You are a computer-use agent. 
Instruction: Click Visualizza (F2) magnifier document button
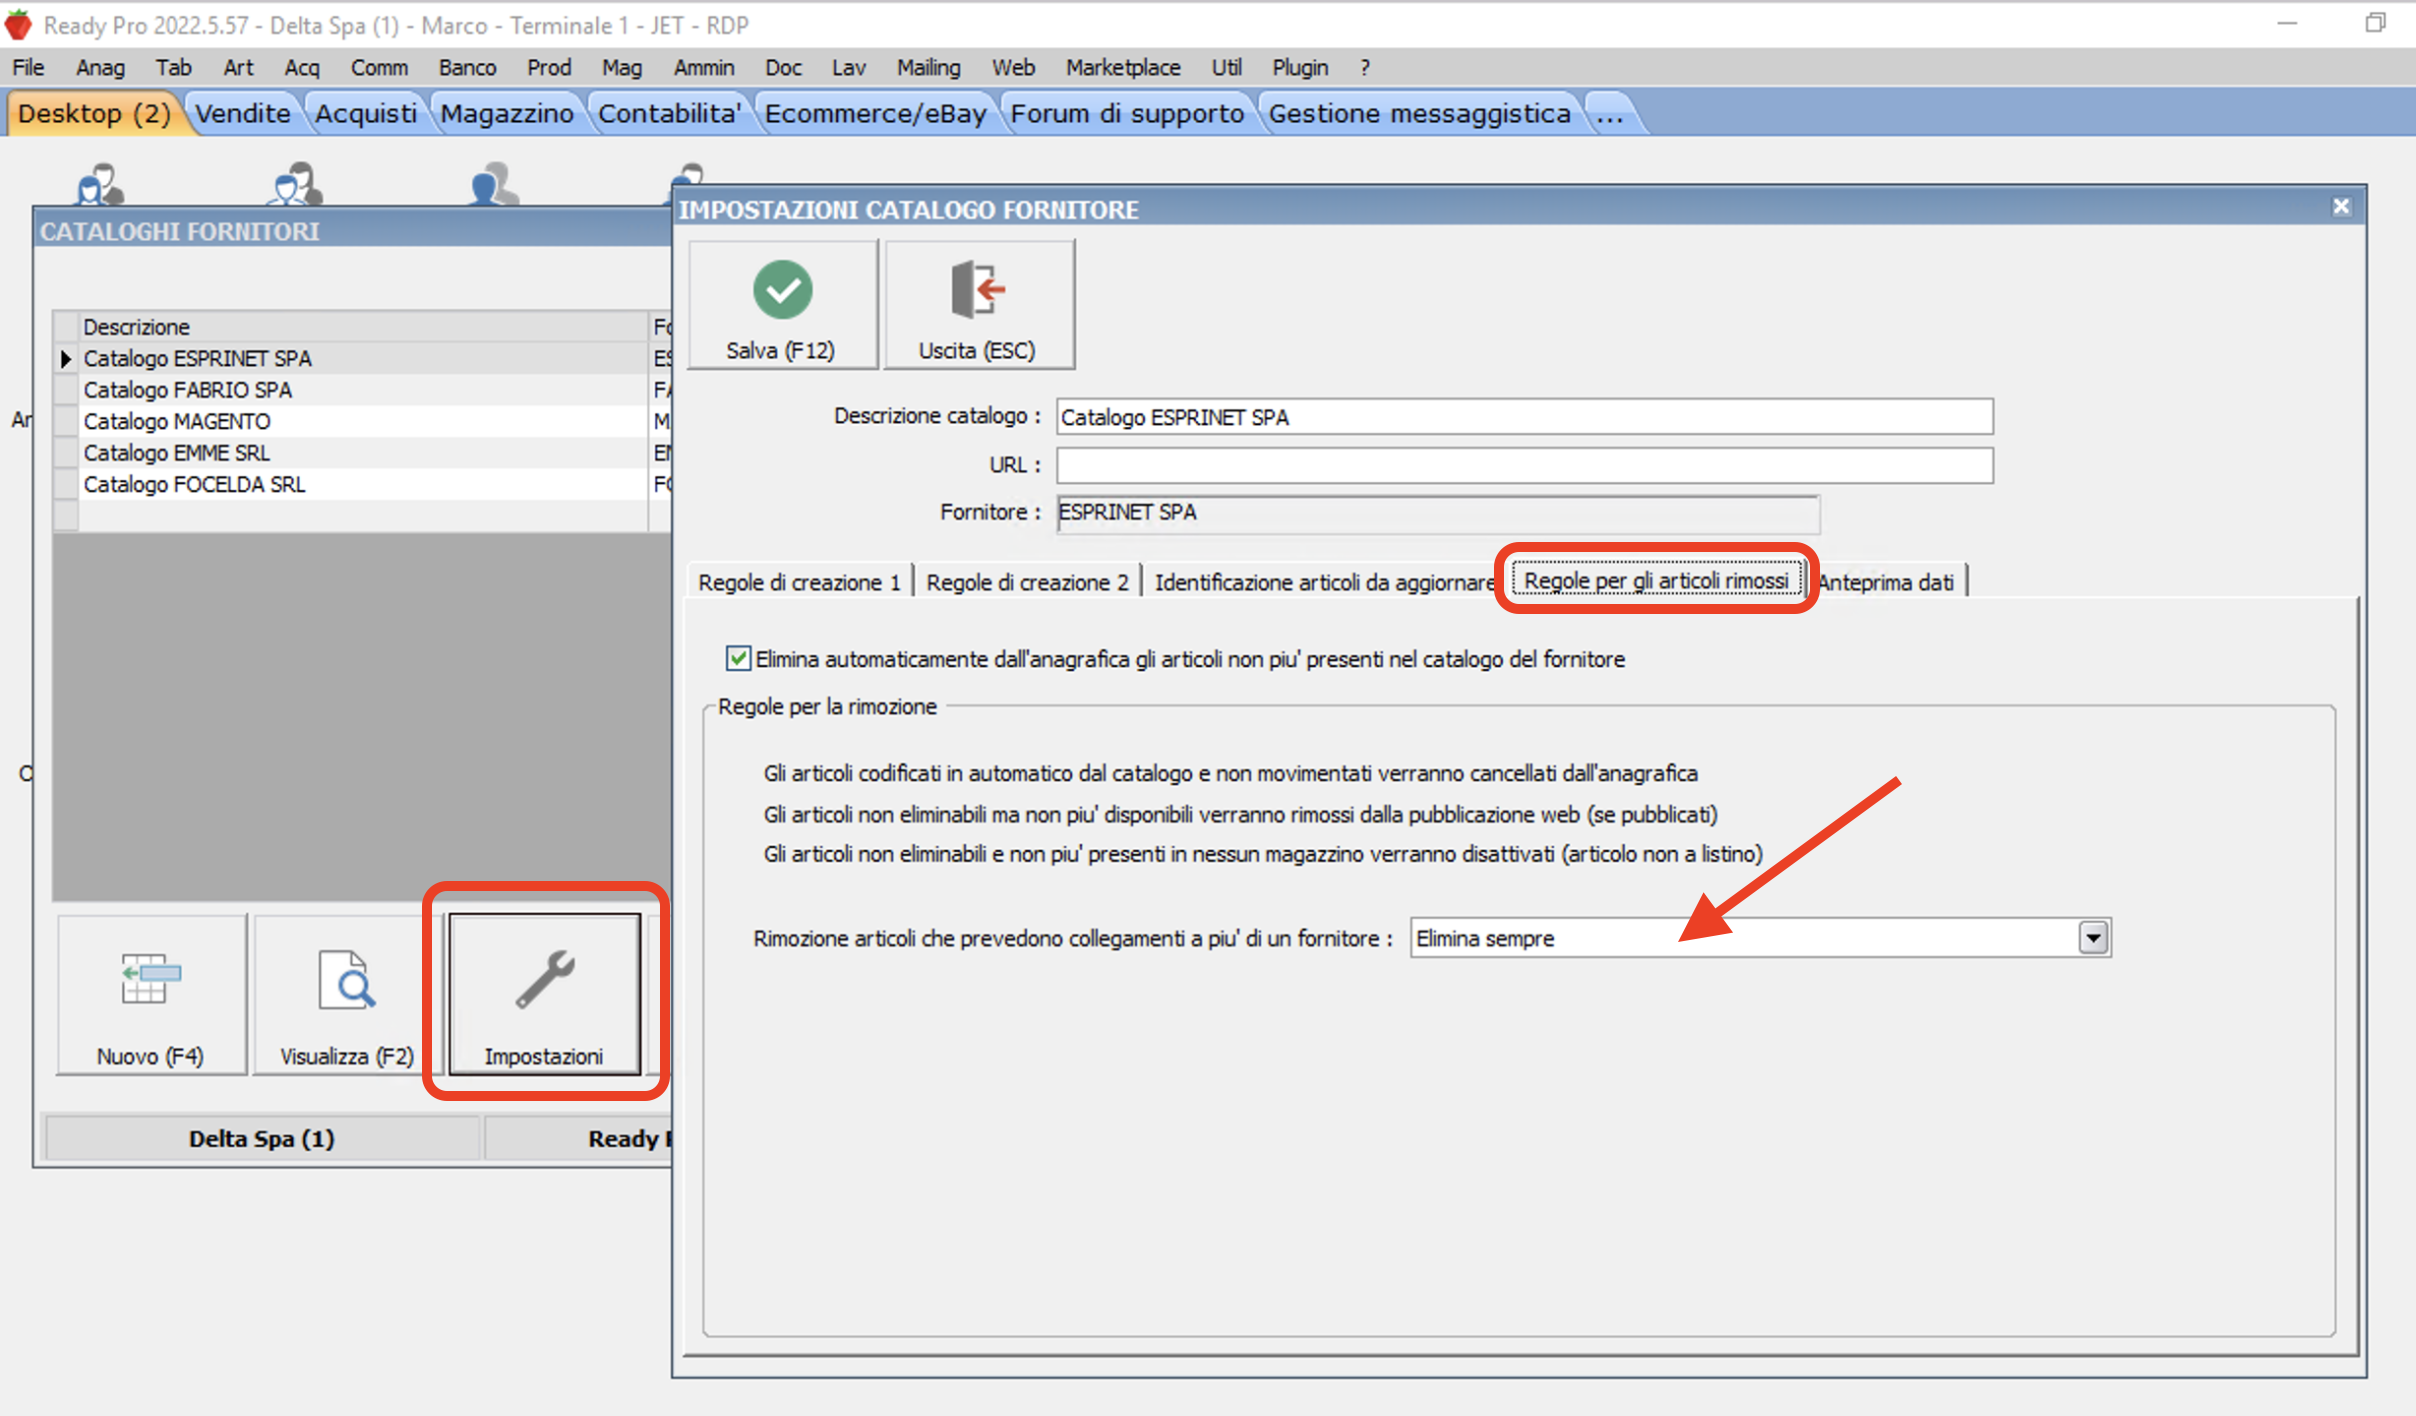pyautogui.click(x=347, y=994)
